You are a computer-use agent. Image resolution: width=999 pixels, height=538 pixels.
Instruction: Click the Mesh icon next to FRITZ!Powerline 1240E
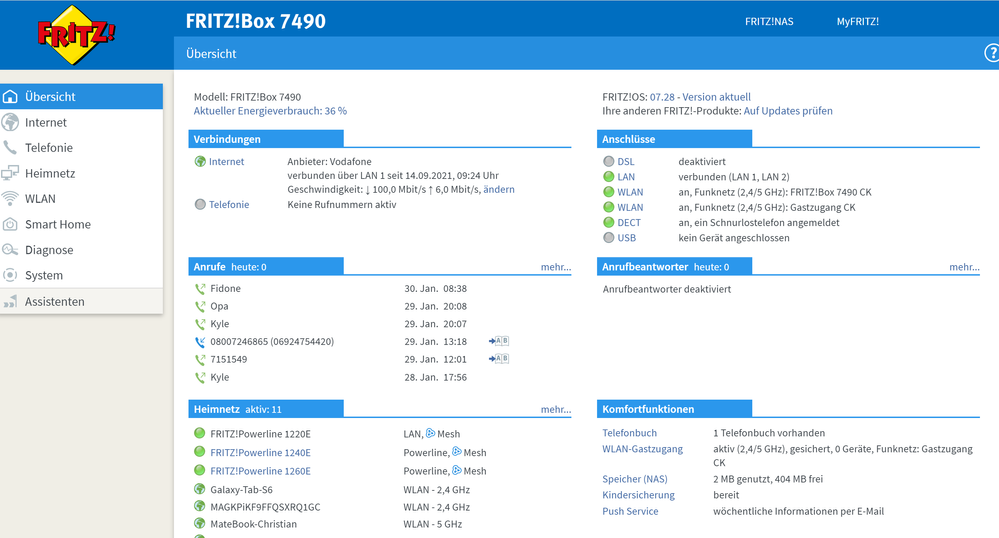pyautogui.click(x=457, y=453)
